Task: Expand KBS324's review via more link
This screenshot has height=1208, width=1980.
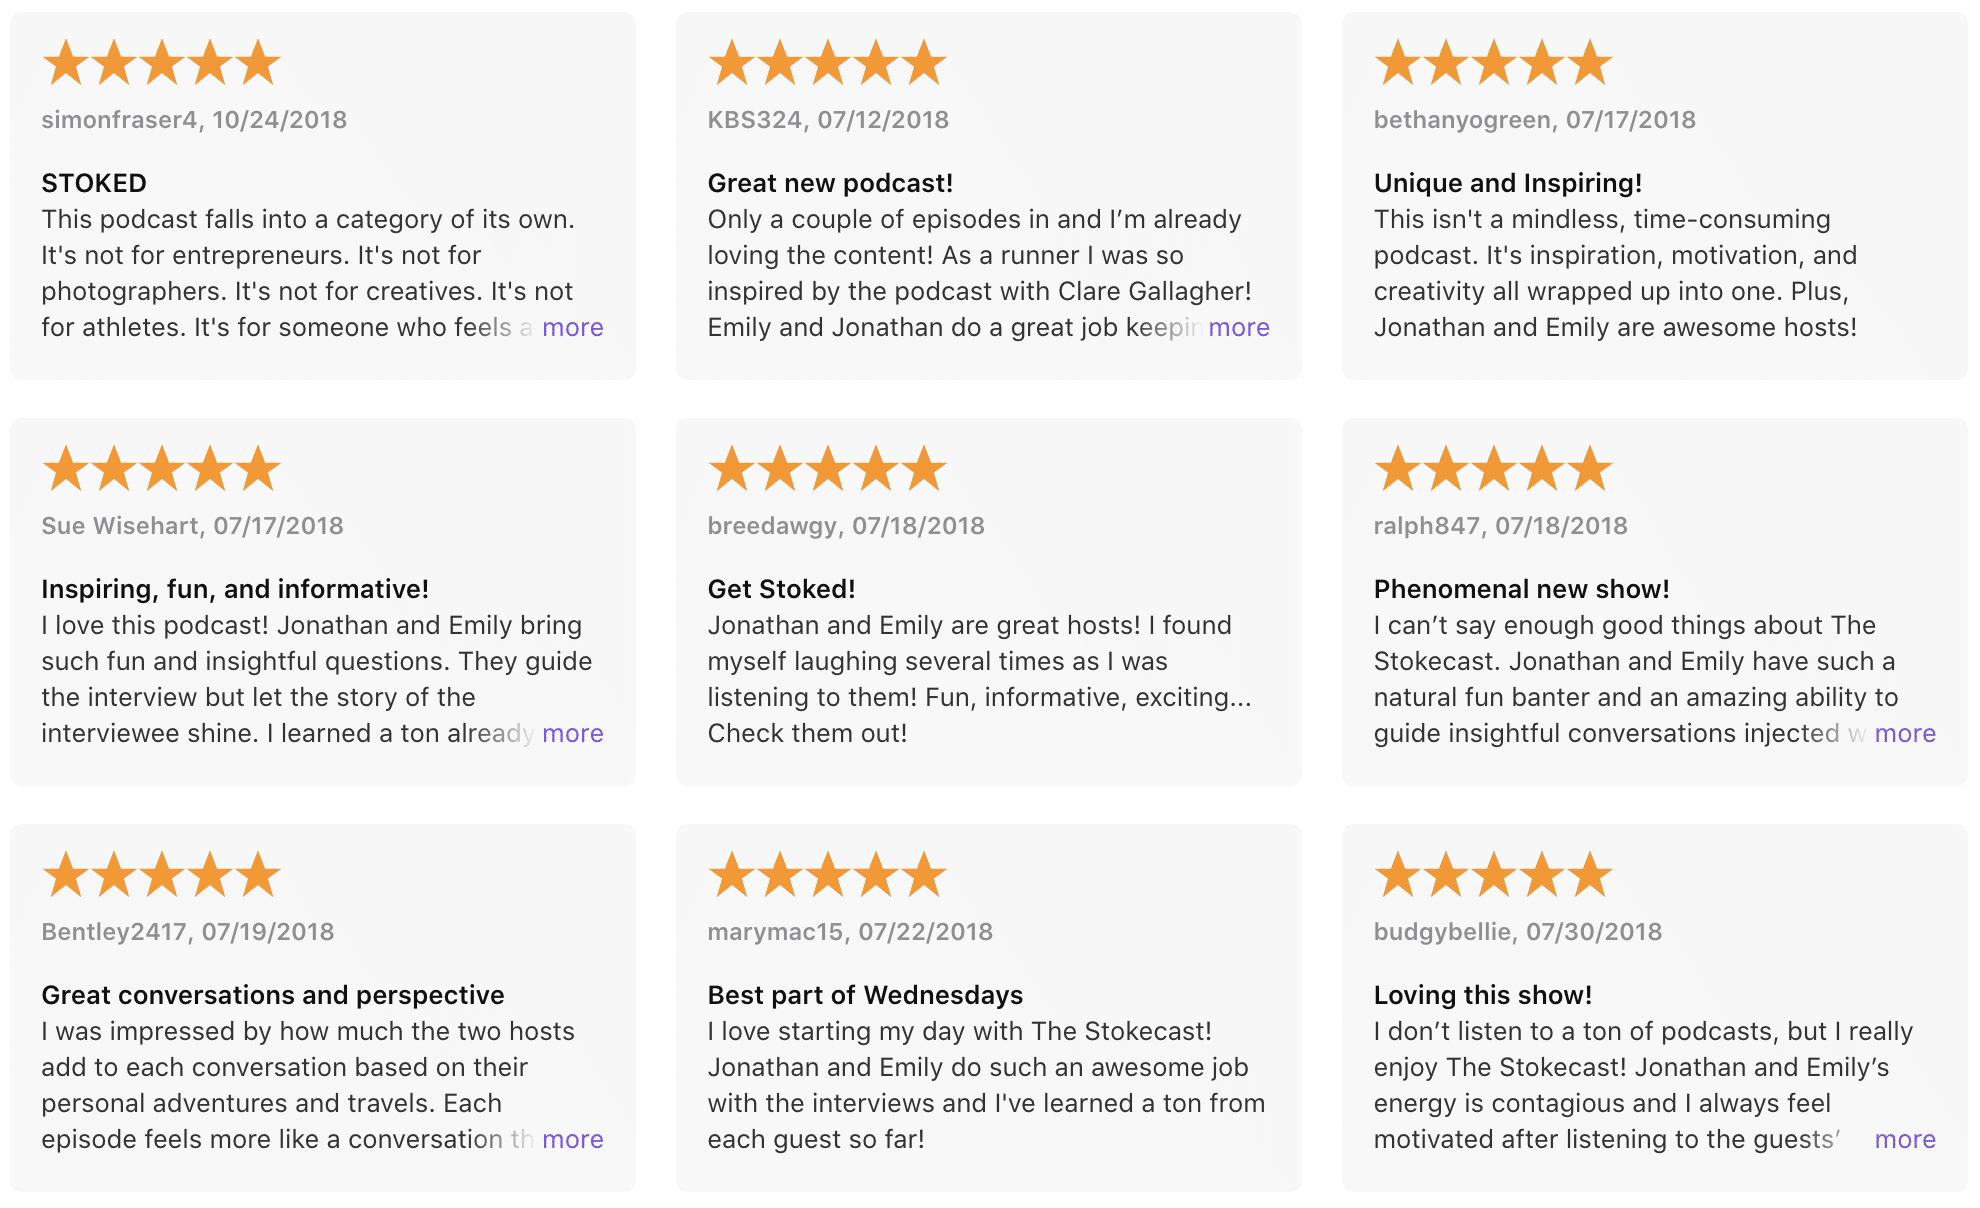Action: coord(1238,327)
